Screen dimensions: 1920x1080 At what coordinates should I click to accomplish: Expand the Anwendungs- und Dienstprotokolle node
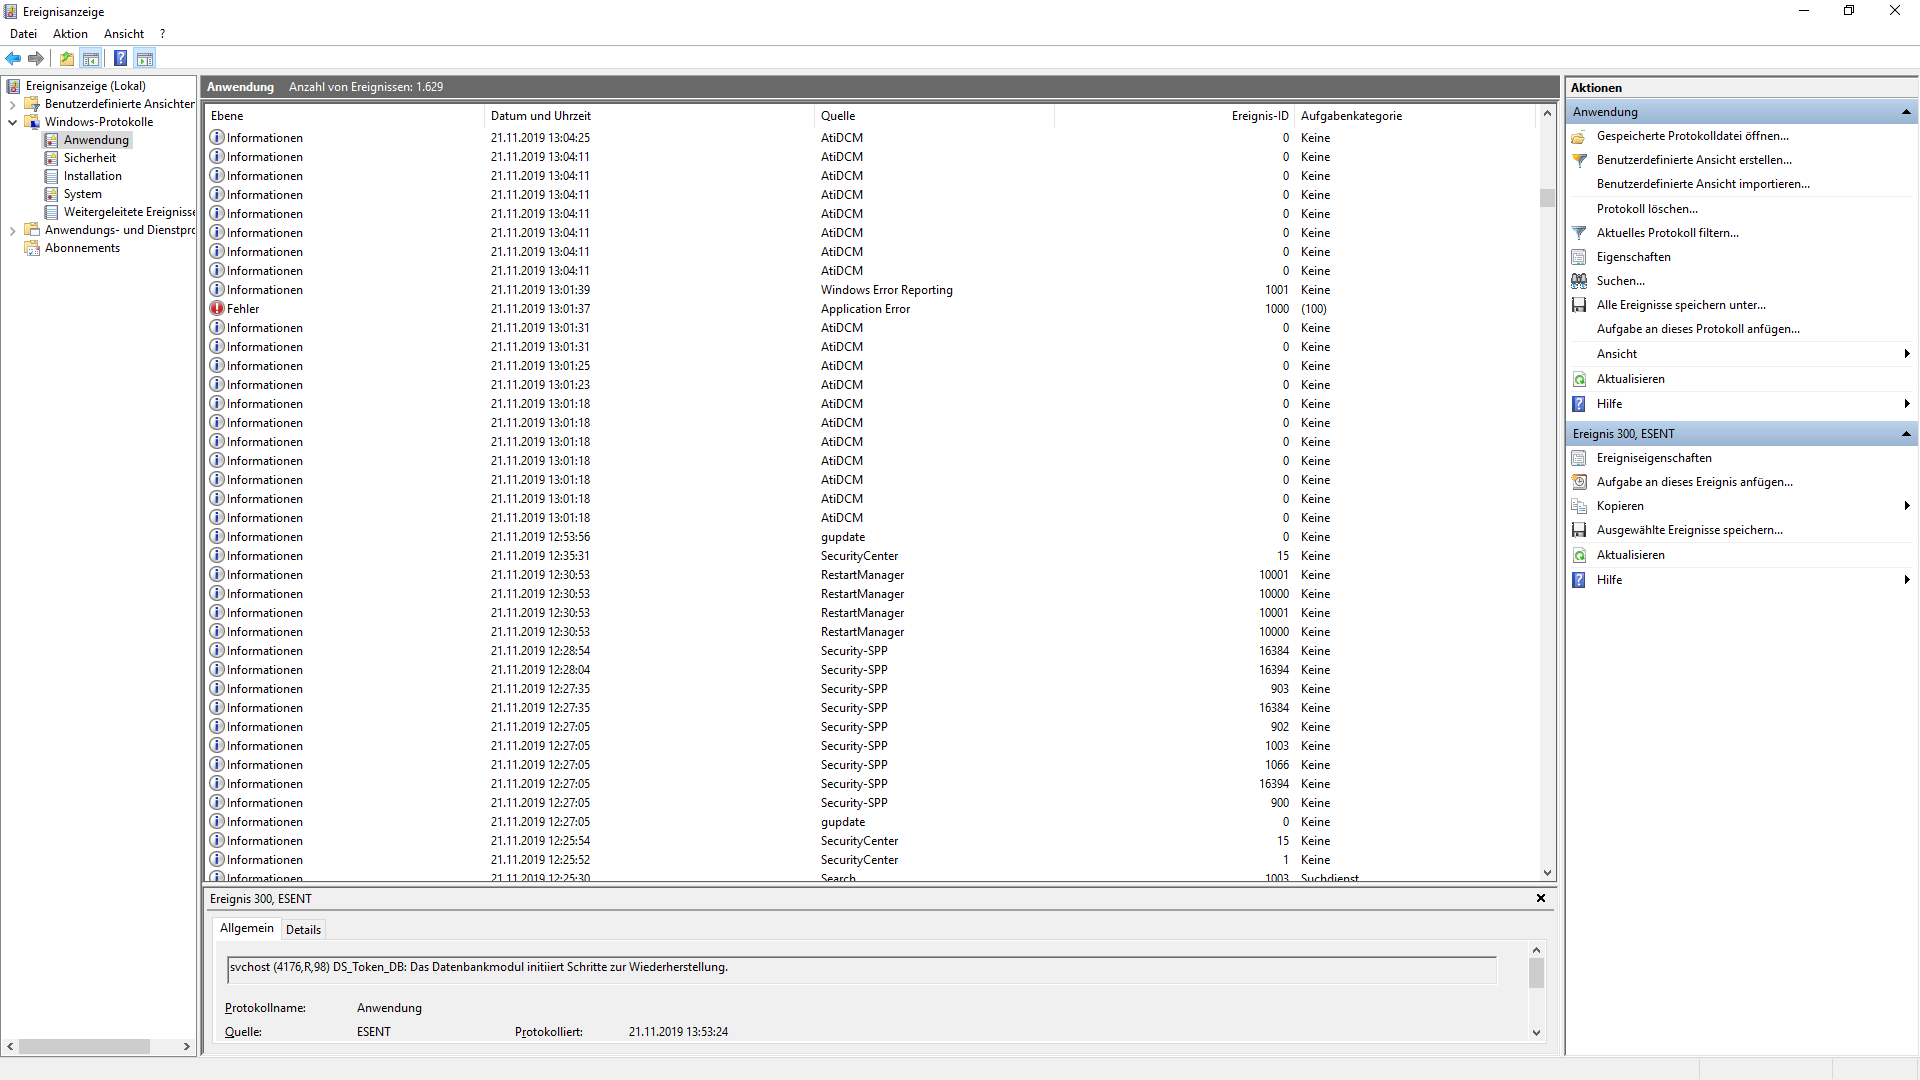tap(12, 230)
